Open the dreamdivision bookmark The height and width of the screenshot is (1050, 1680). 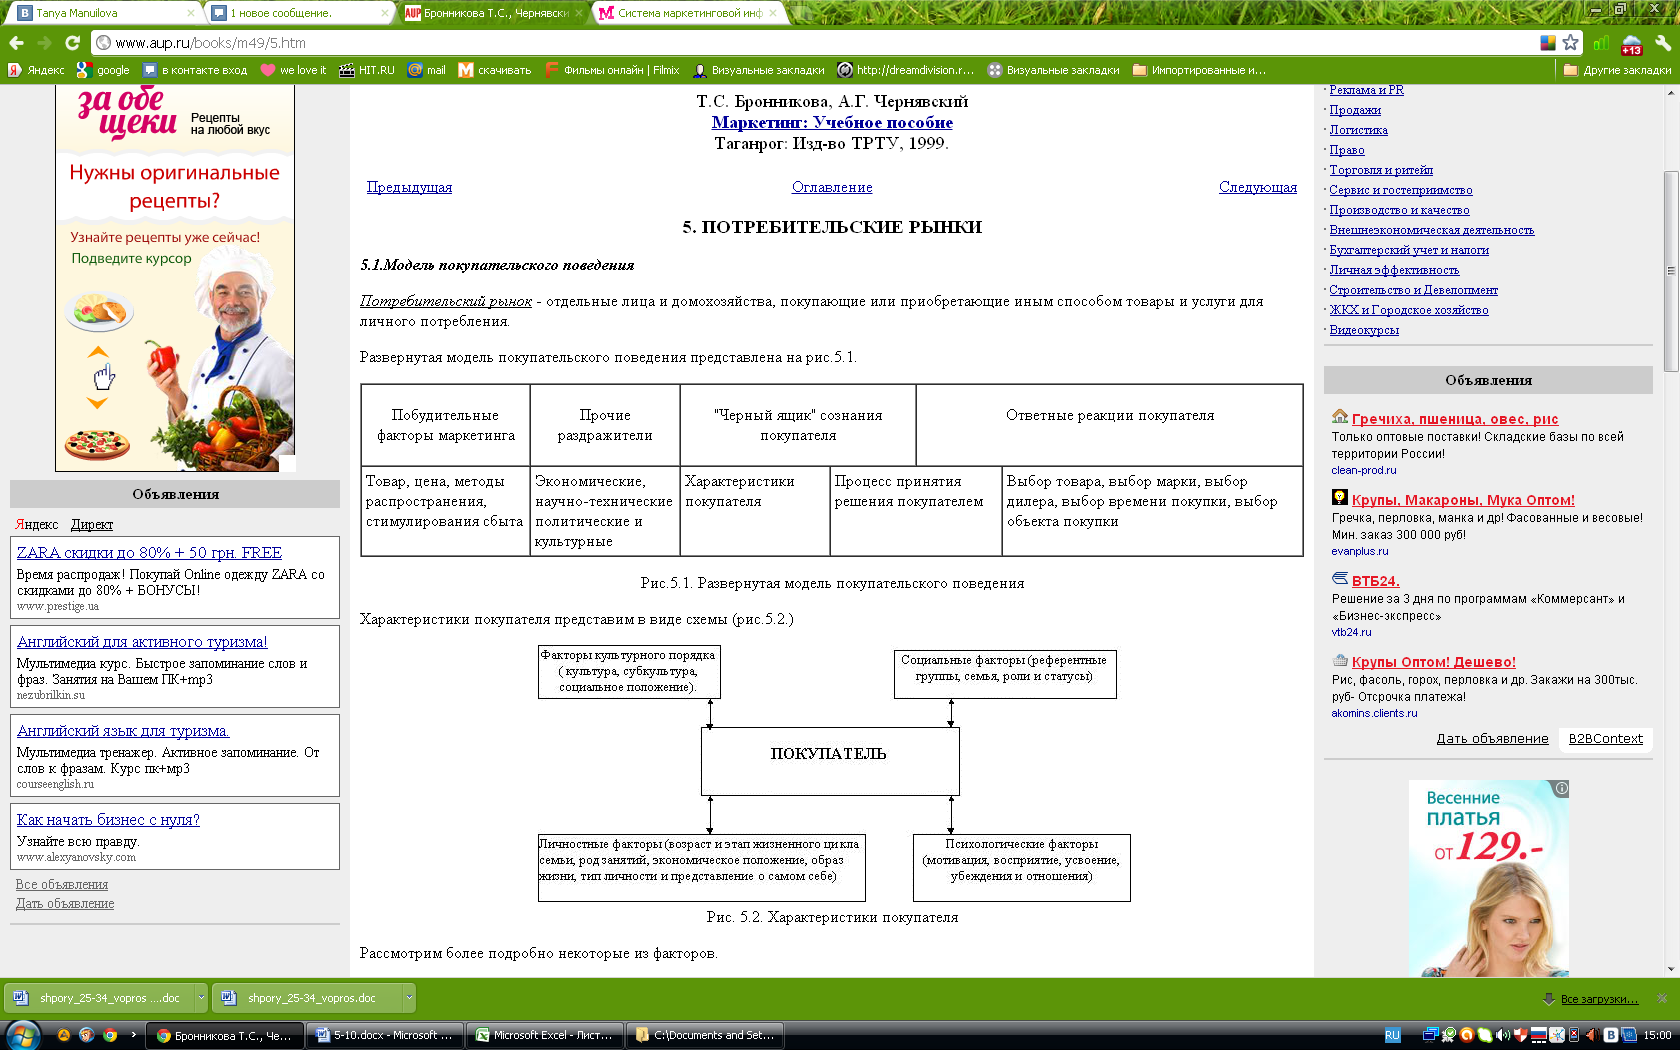pyautogui.click(x=906, y=70)
